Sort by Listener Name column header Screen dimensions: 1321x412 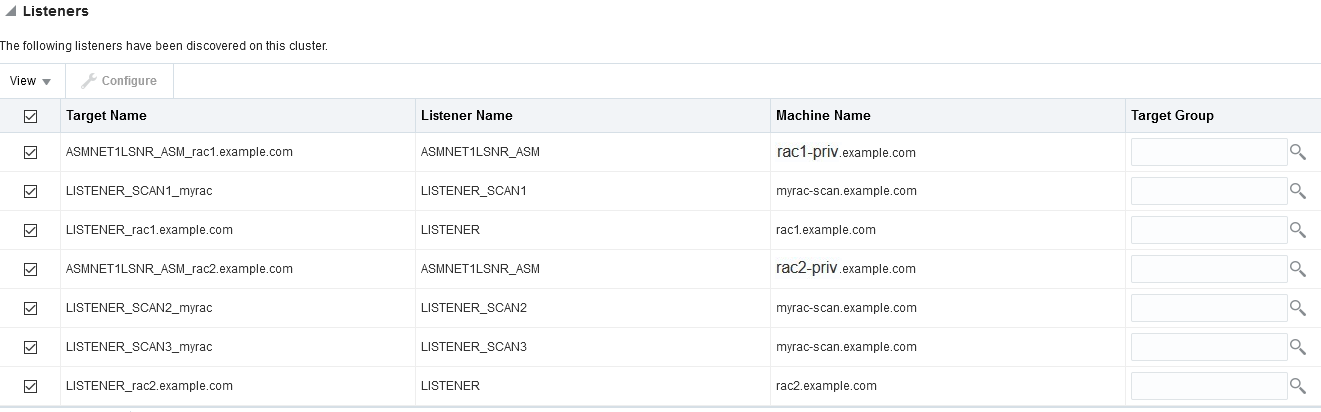pyautogui.click(x=593, y=116)
